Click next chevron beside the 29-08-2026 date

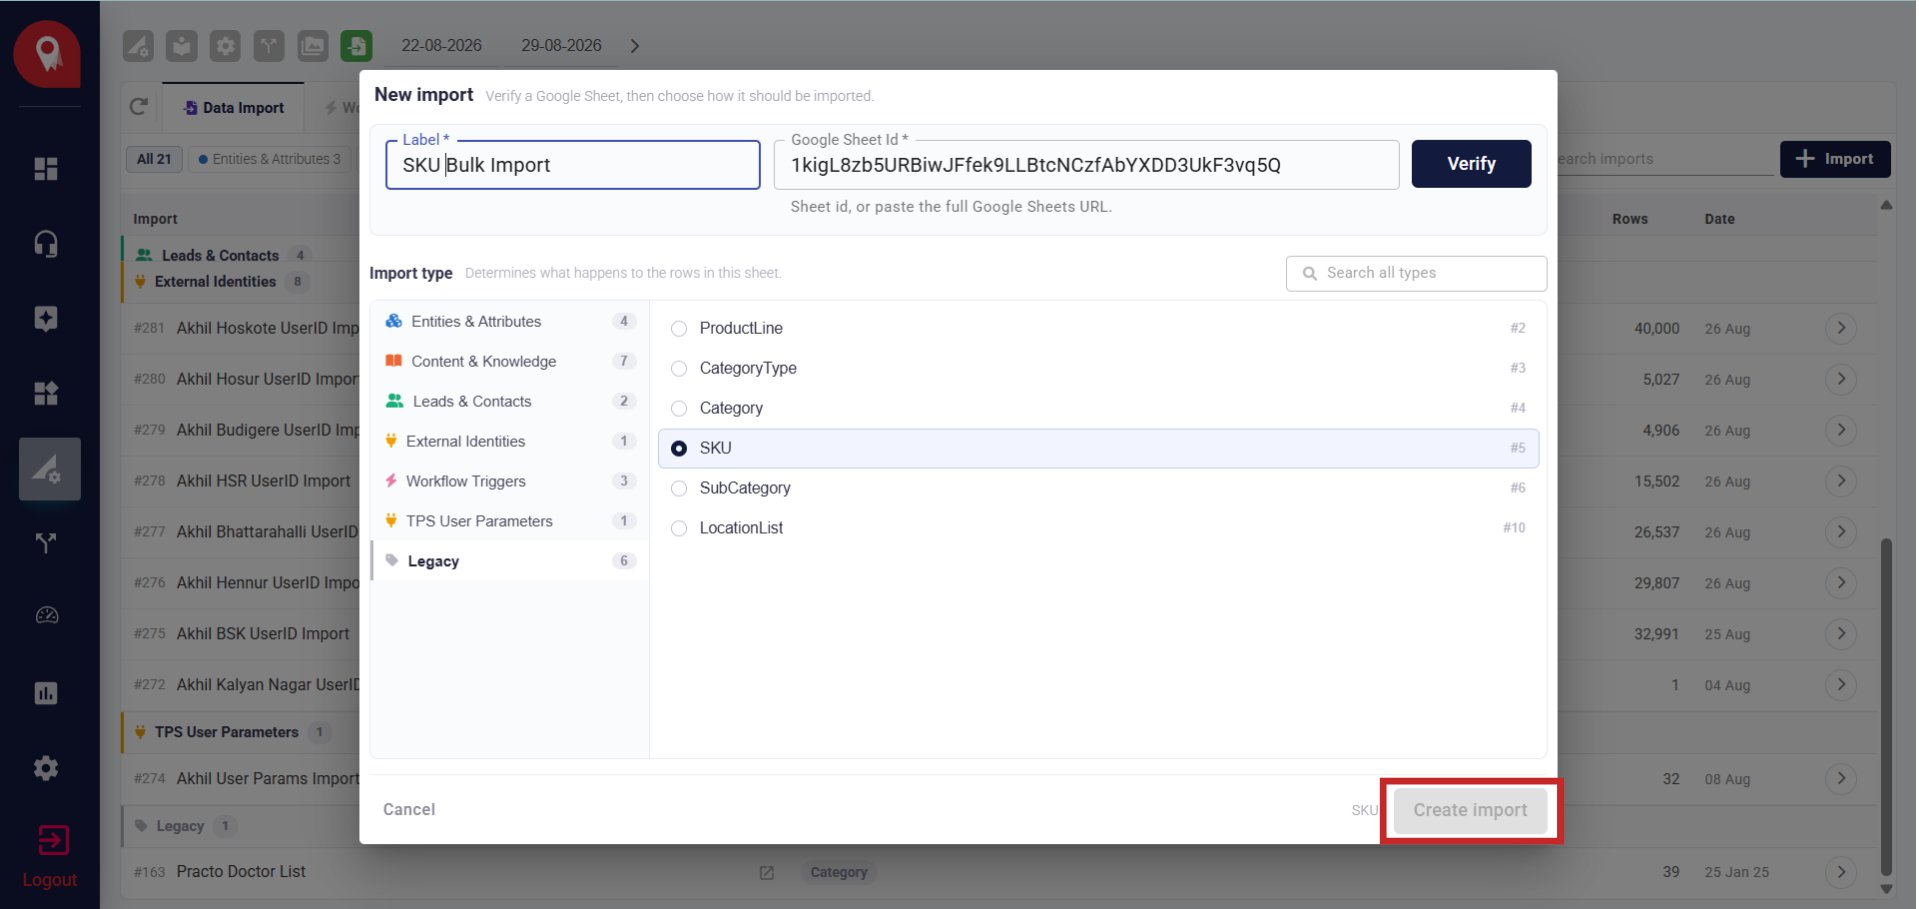634,46
